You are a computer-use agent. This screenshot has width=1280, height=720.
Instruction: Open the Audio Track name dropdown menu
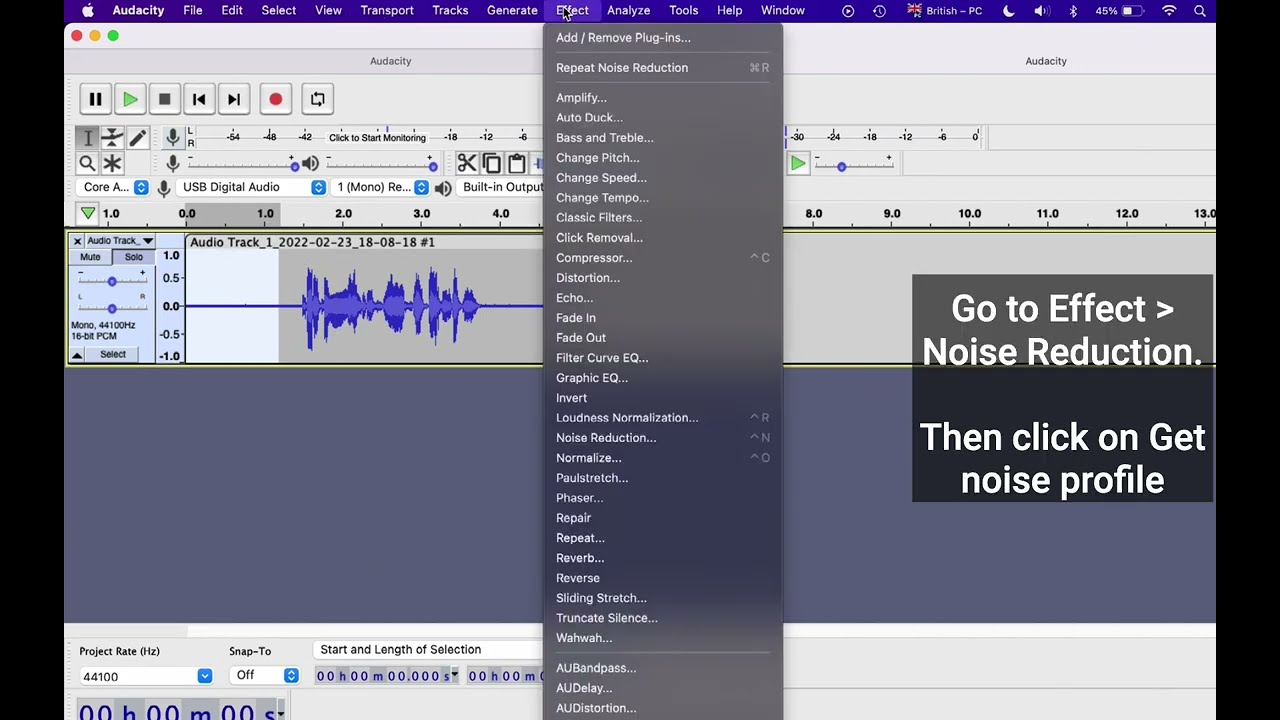(119, 241)
